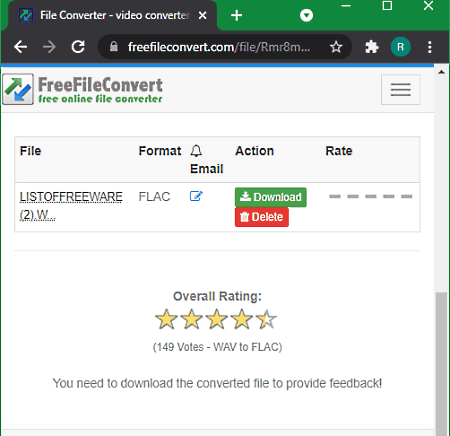
Task: Click the fourth overall rating star
Action: (x=242, y=319)
